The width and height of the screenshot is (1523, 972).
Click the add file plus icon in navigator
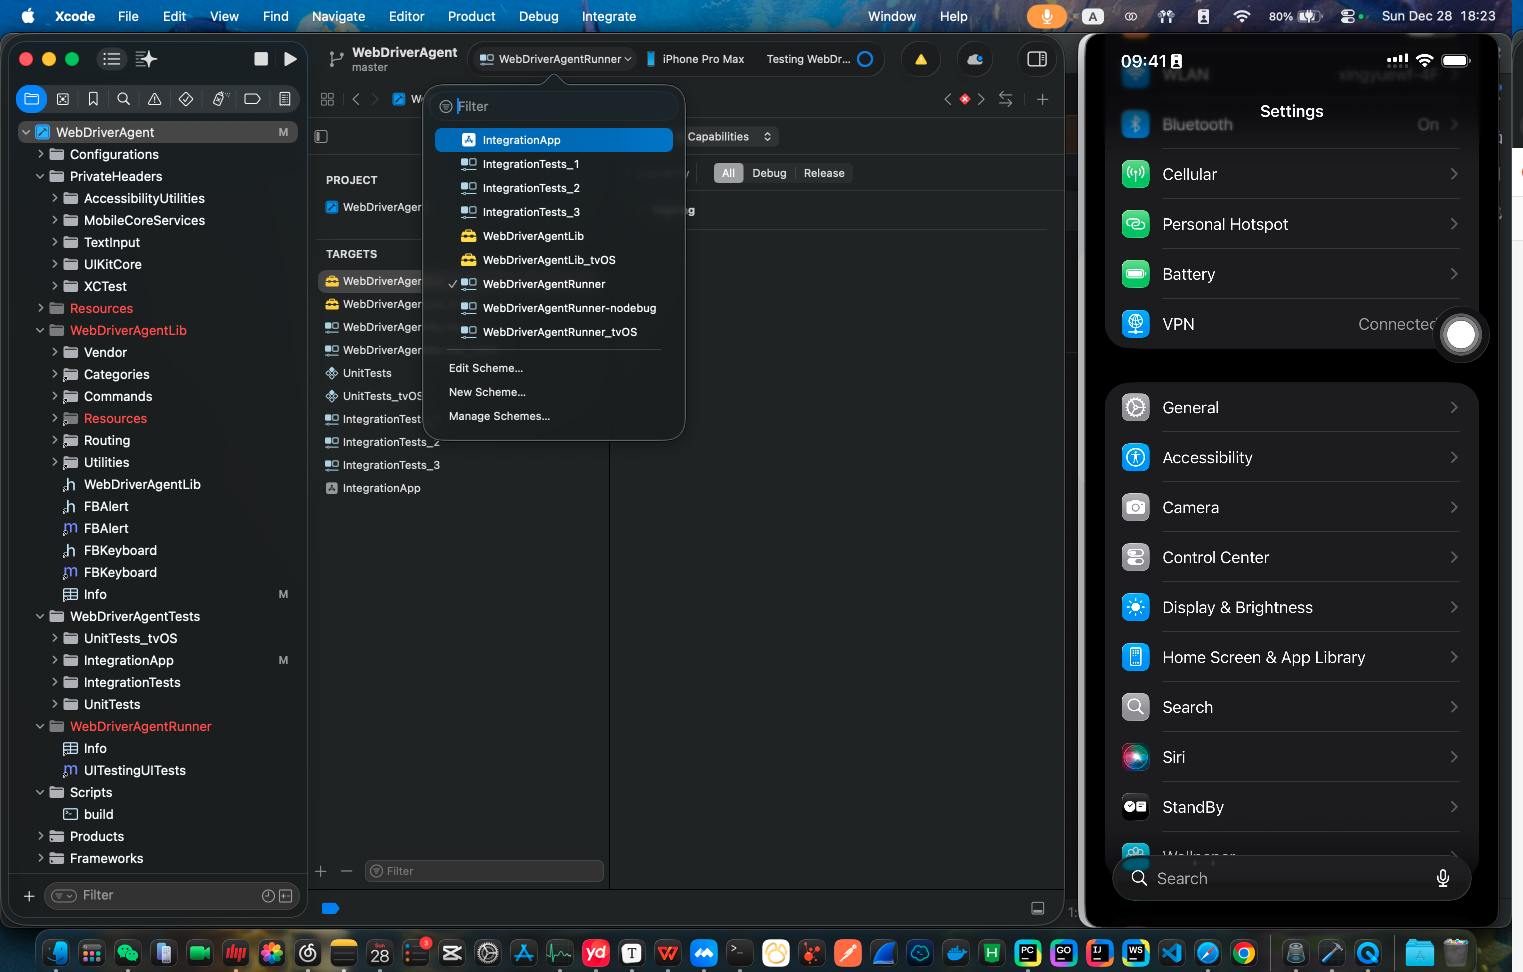(x=29, y=896)
